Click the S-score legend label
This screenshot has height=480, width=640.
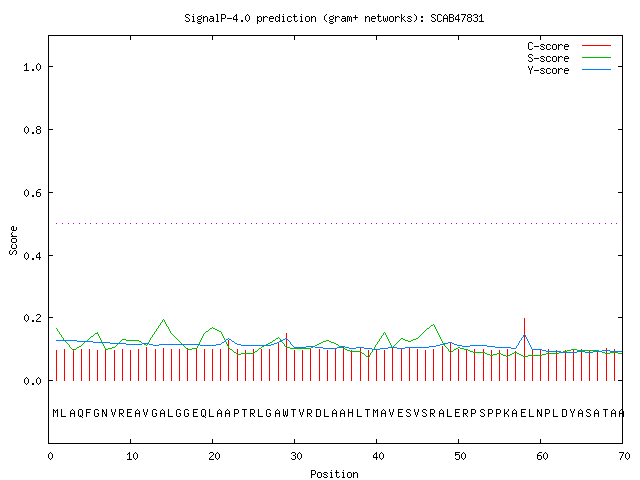548,58
